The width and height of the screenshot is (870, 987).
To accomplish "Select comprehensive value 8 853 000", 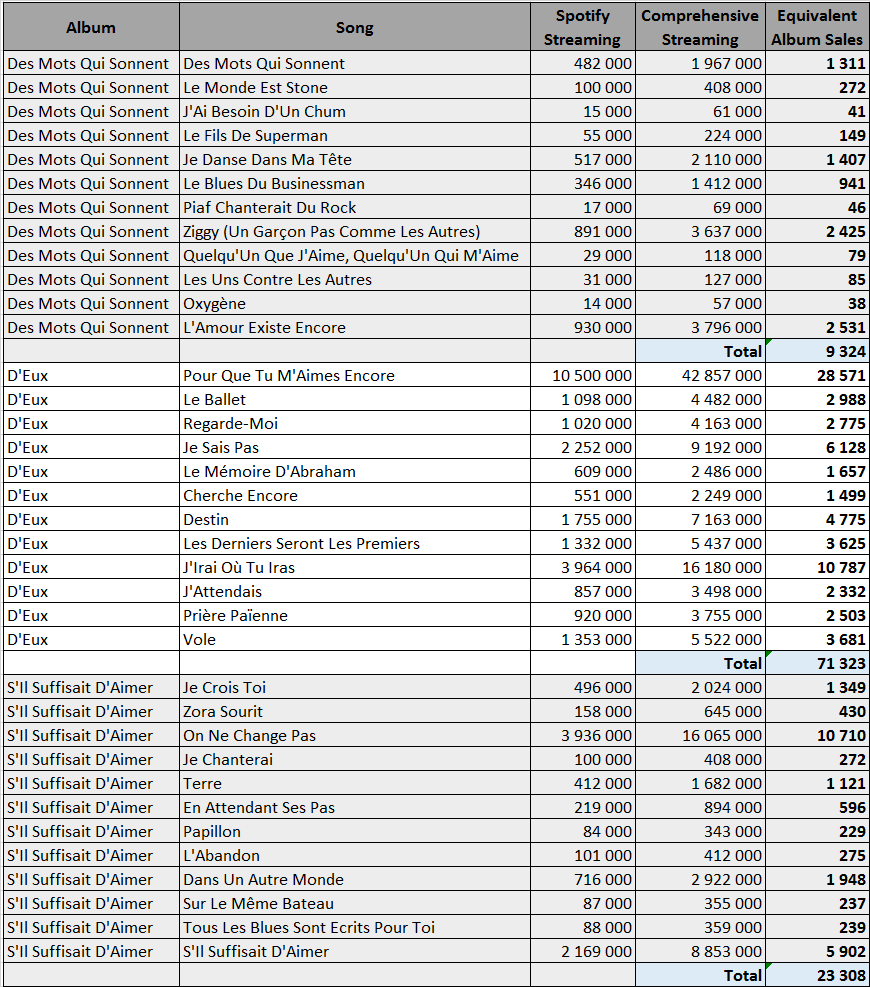I will pyautogui.click(x=700, y=952).
